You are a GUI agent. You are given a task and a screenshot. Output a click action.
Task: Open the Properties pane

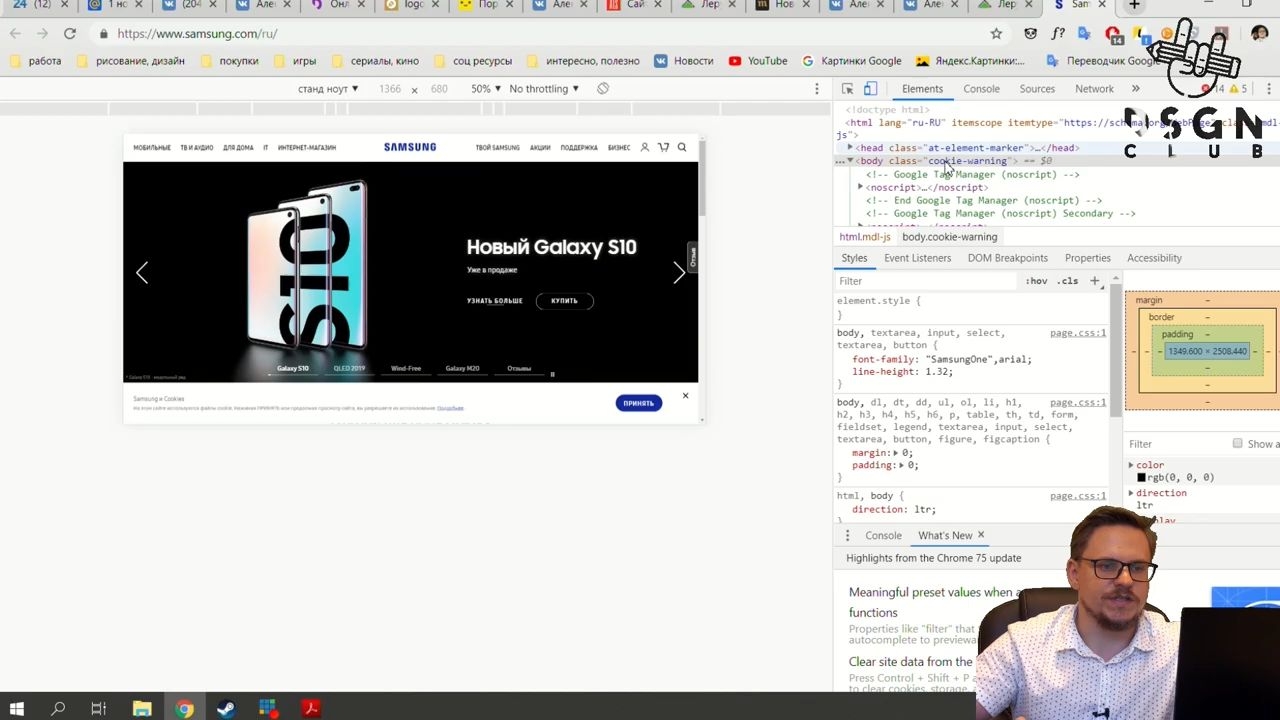coord(1087,258)
